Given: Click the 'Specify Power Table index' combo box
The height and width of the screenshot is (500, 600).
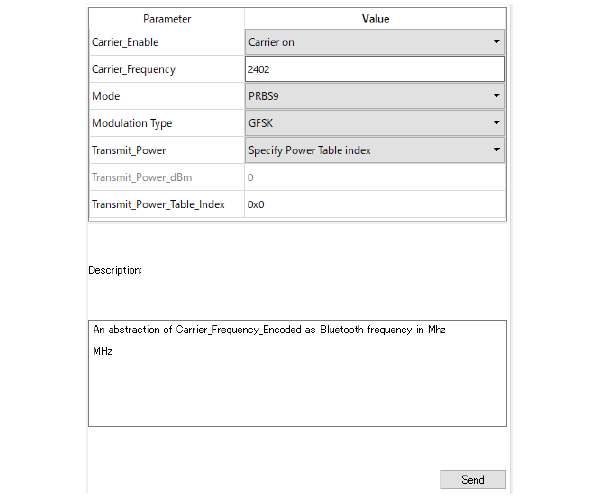Looking at the screenshot, I should (x=375, y=150).
